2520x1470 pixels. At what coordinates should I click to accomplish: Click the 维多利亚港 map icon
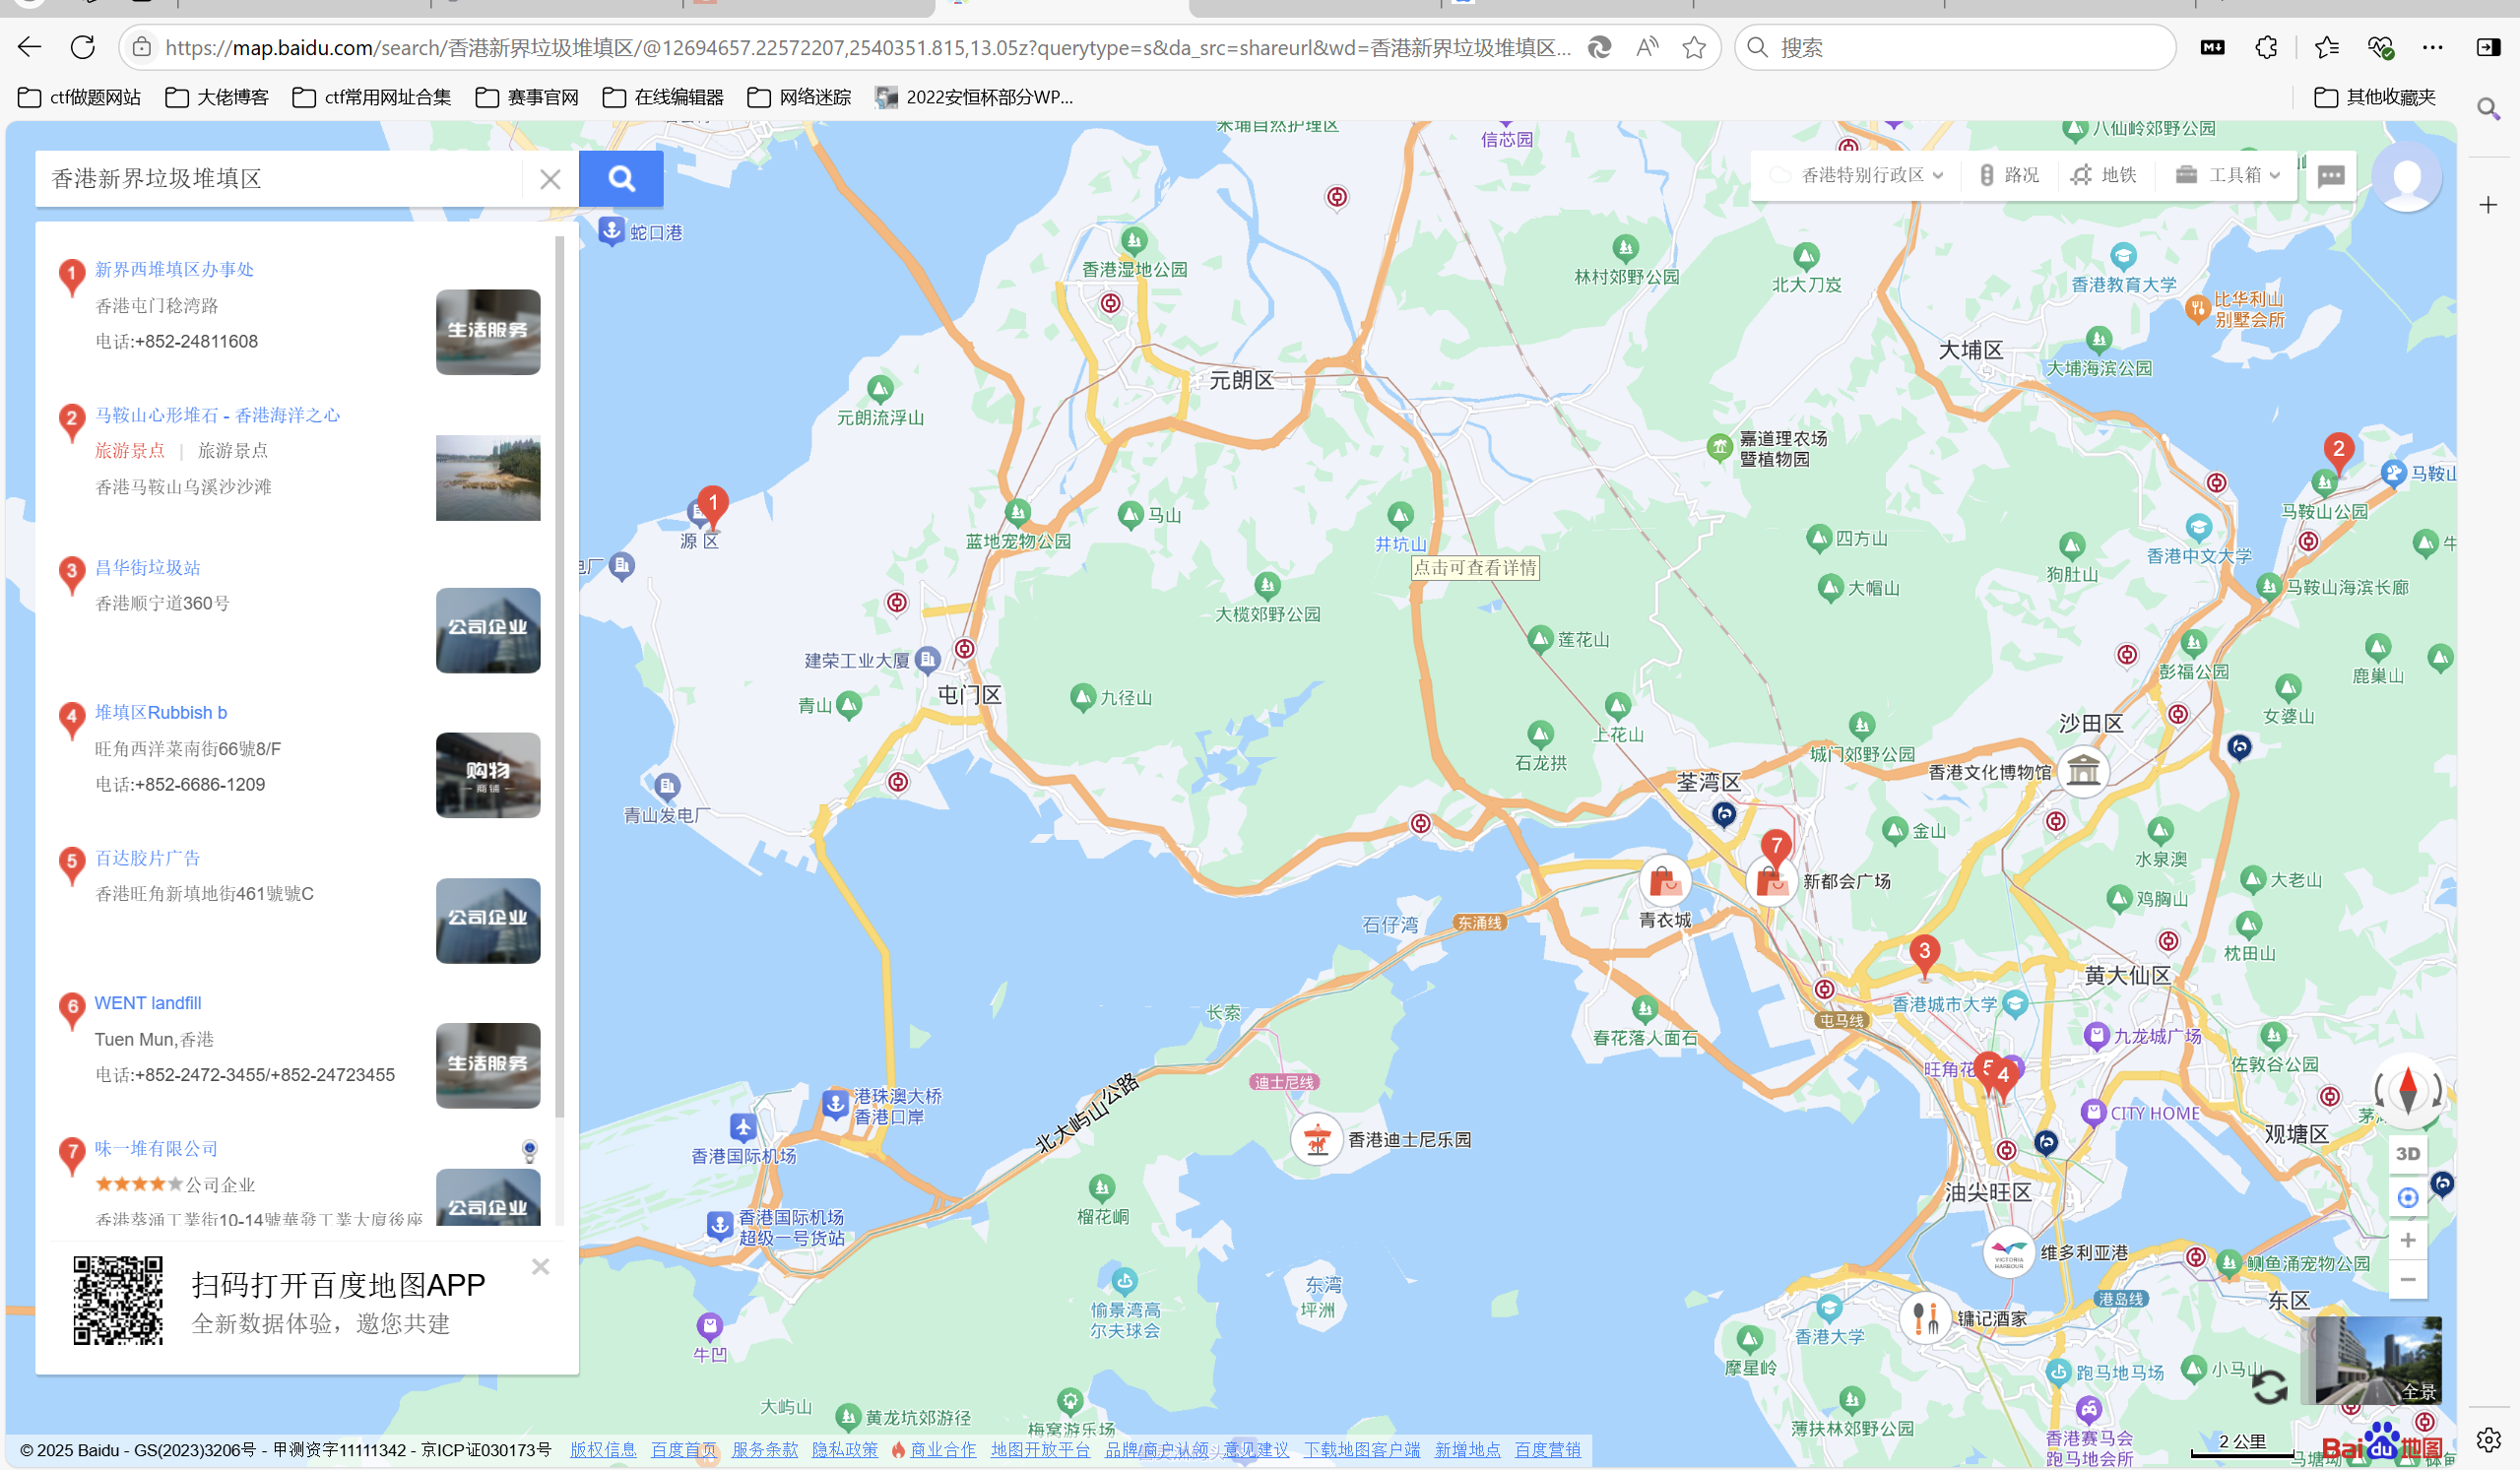2008,1253
